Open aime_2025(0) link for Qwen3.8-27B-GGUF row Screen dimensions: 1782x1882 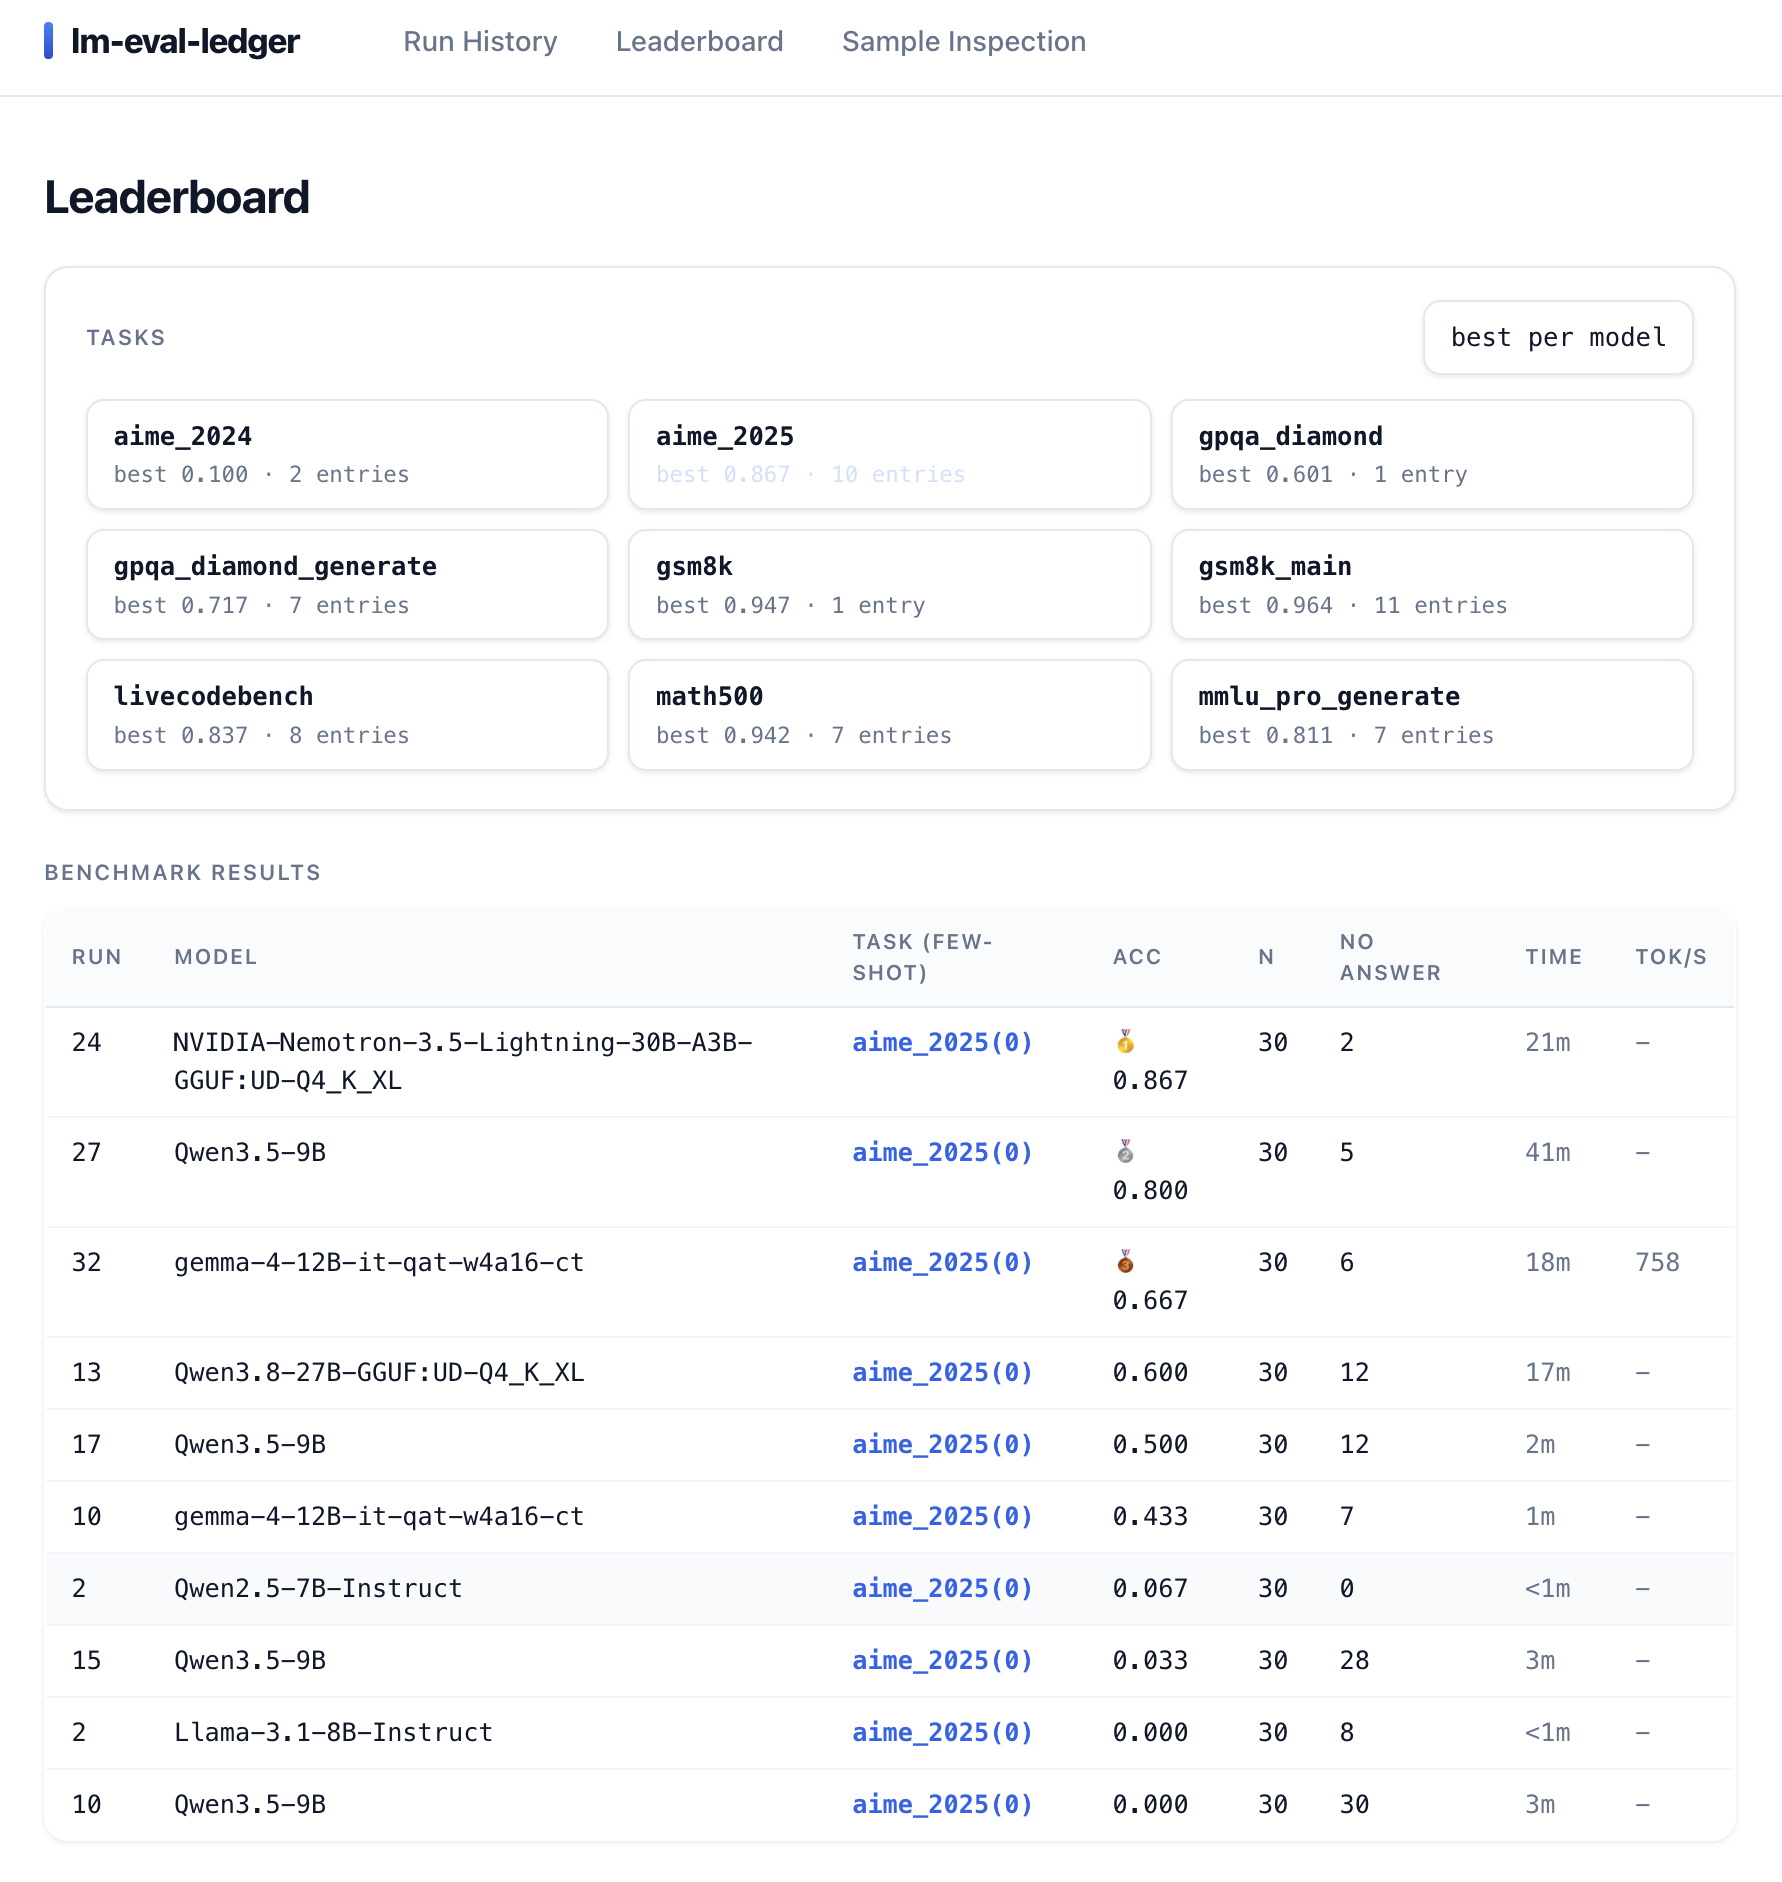coord(942,1373)
